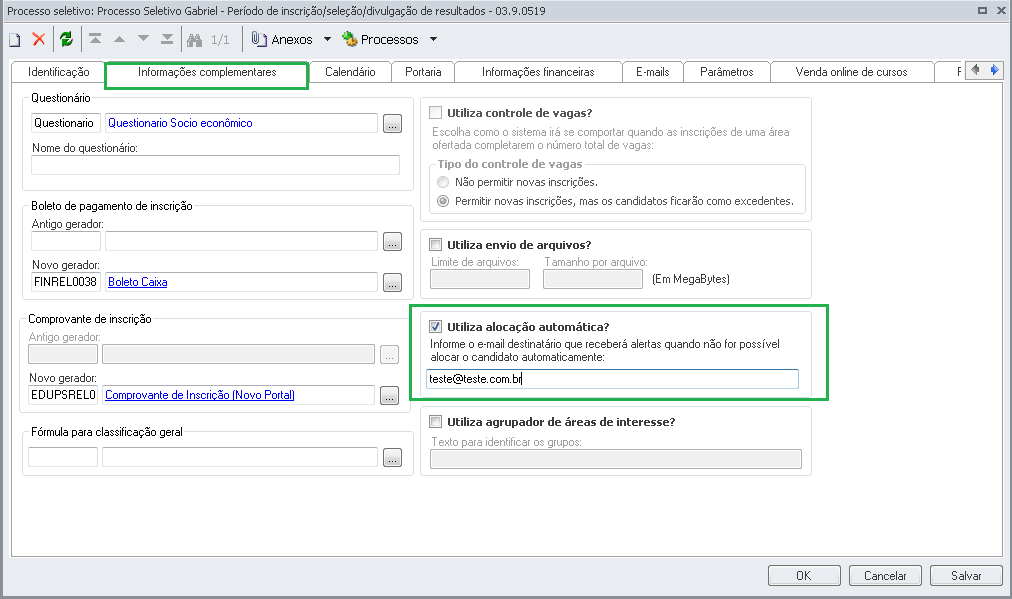
Task: Open Boleto Antigo gerador lookup button
Action: (392, 241)
